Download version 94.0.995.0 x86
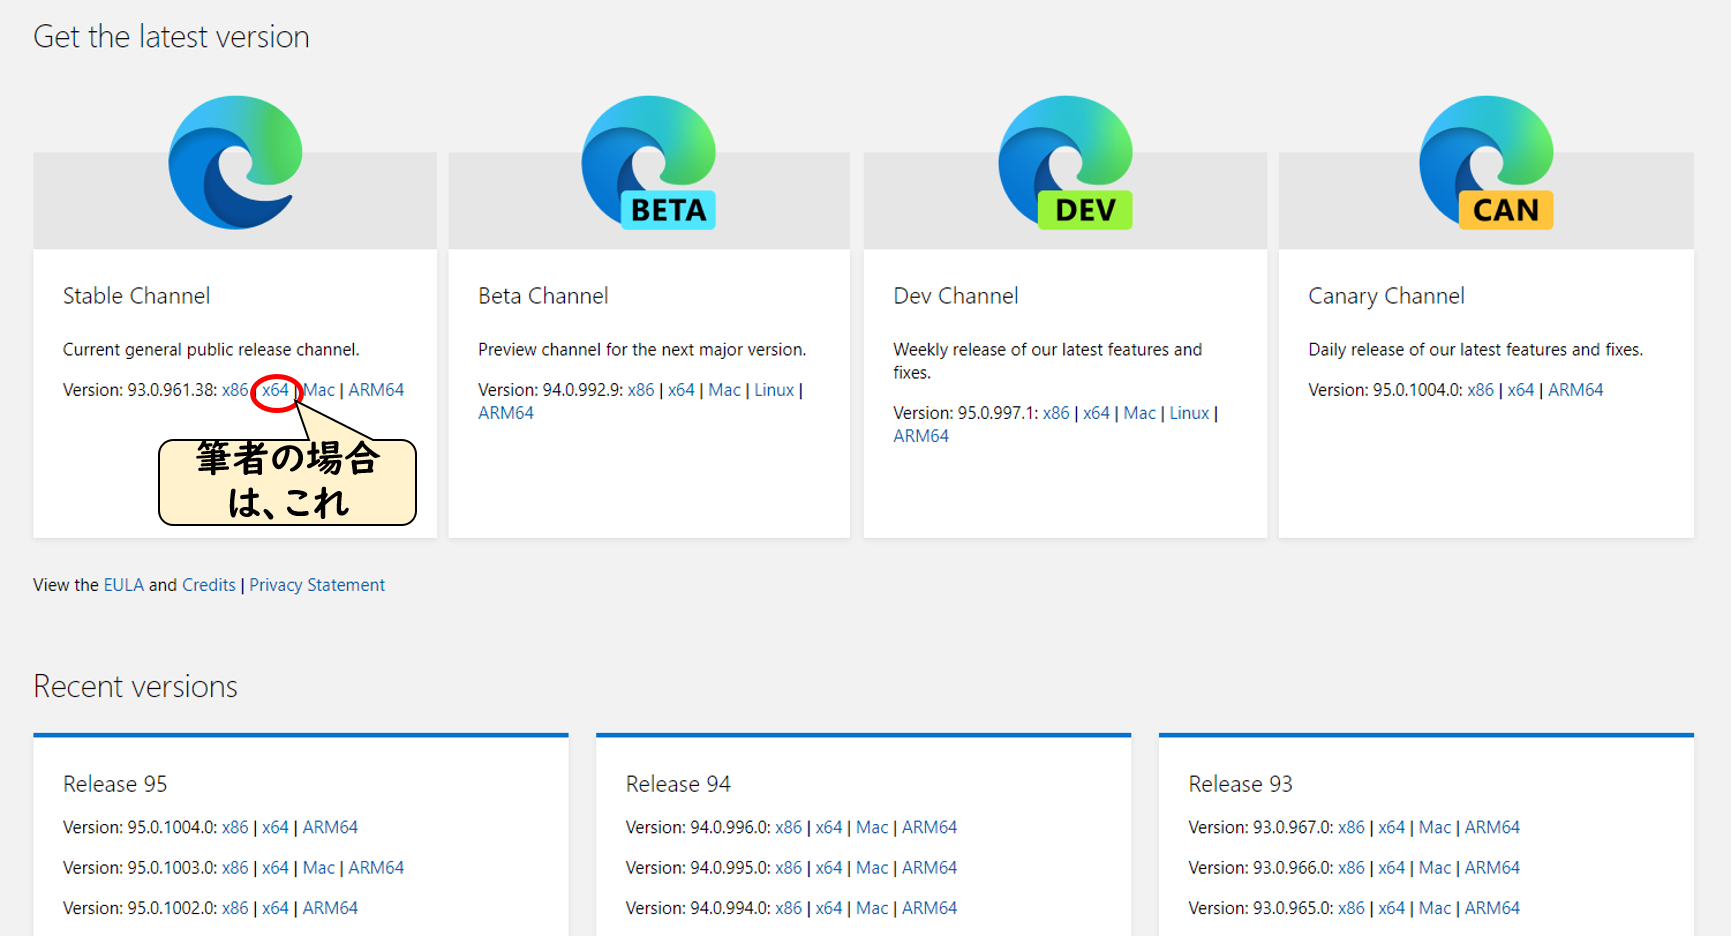The image size is (1731, 936). pos(789,868)
